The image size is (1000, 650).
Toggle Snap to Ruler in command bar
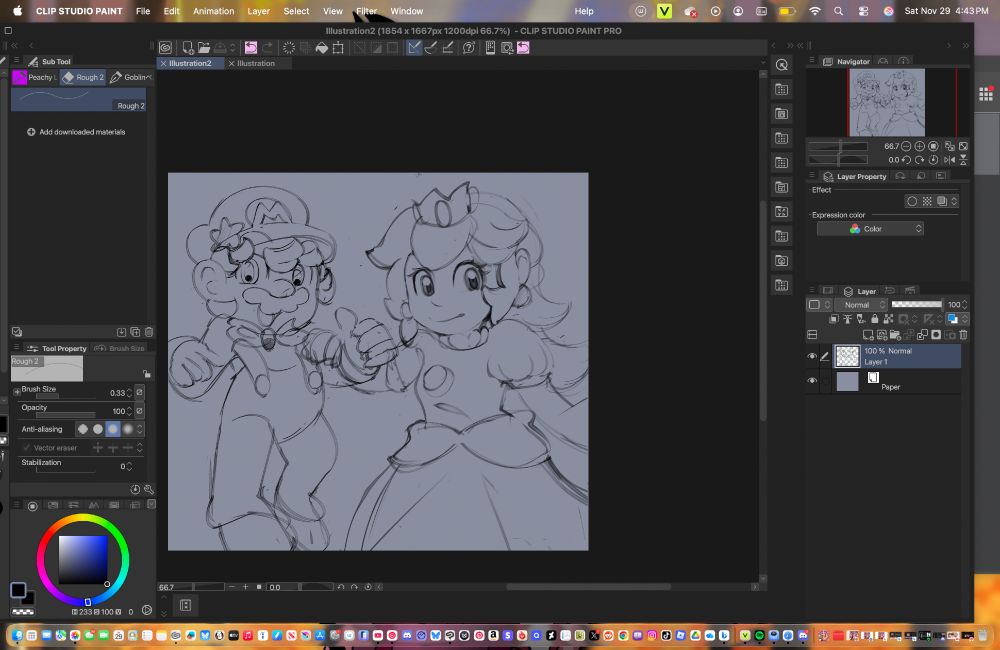(414, 48)
